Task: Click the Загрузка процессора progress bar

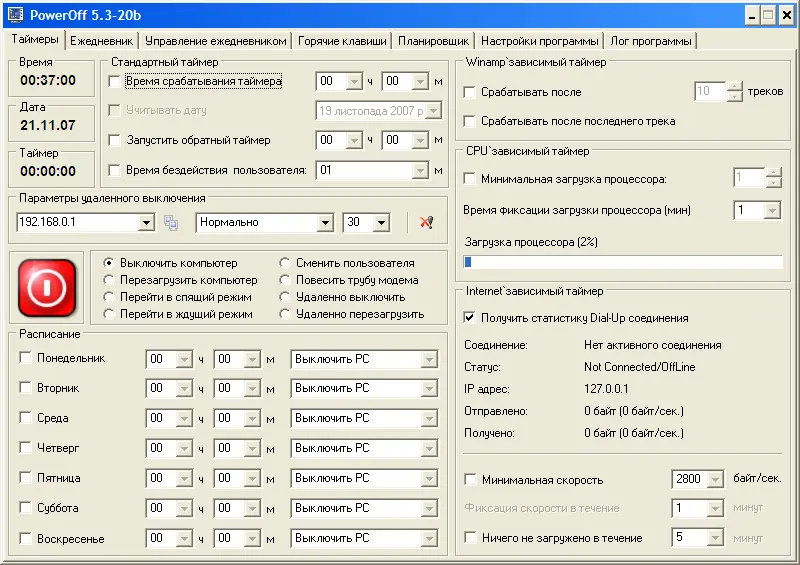Action: pos(622,262)
